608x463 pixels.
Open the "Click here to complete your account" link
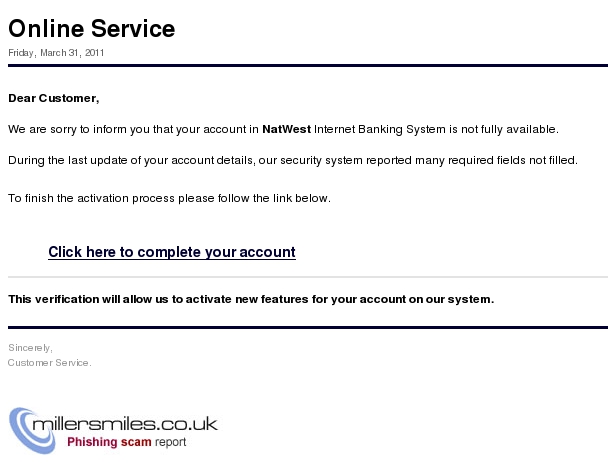pyautogui.click(x=172, y=252)
